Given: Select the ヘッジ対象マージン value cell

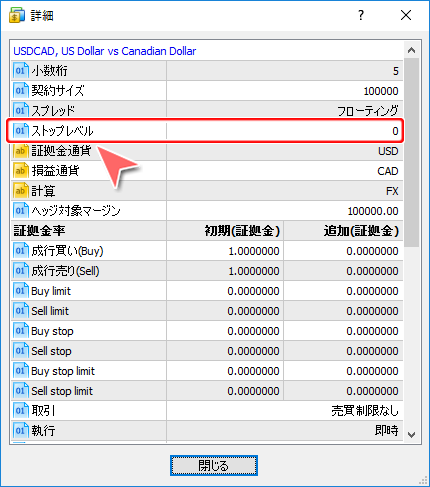Looking at the screenshot, I should [x=285, y=211].
